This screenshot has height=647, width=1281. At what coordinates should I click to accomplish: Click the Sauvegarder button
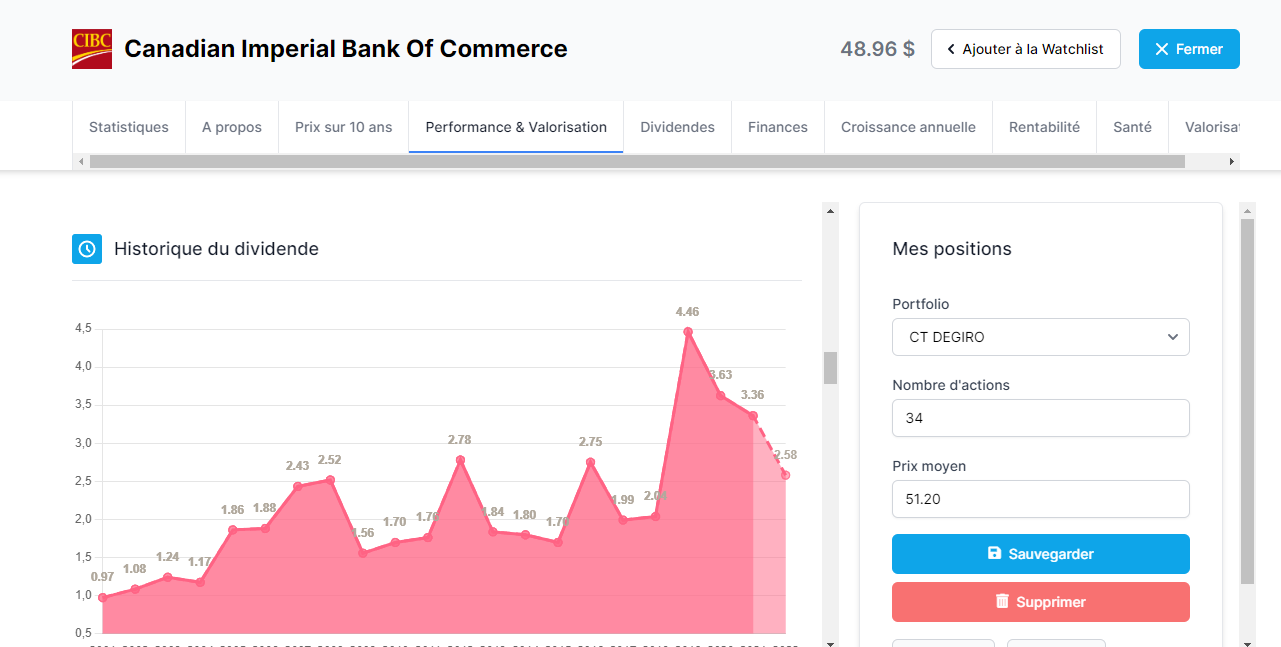pos(1041,554)
